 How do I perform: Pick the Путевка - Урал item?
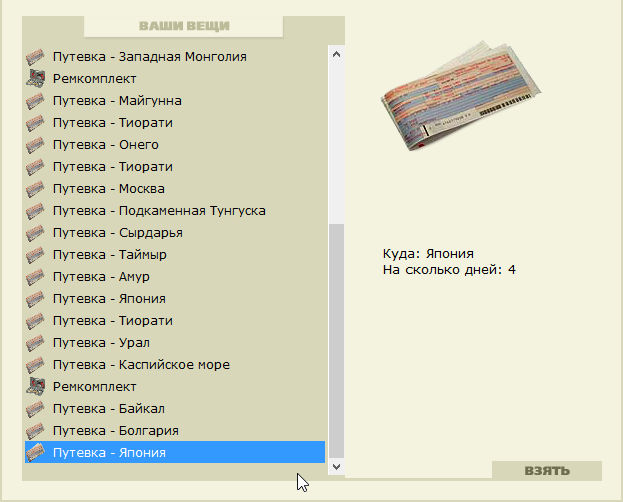click(175, 343)
